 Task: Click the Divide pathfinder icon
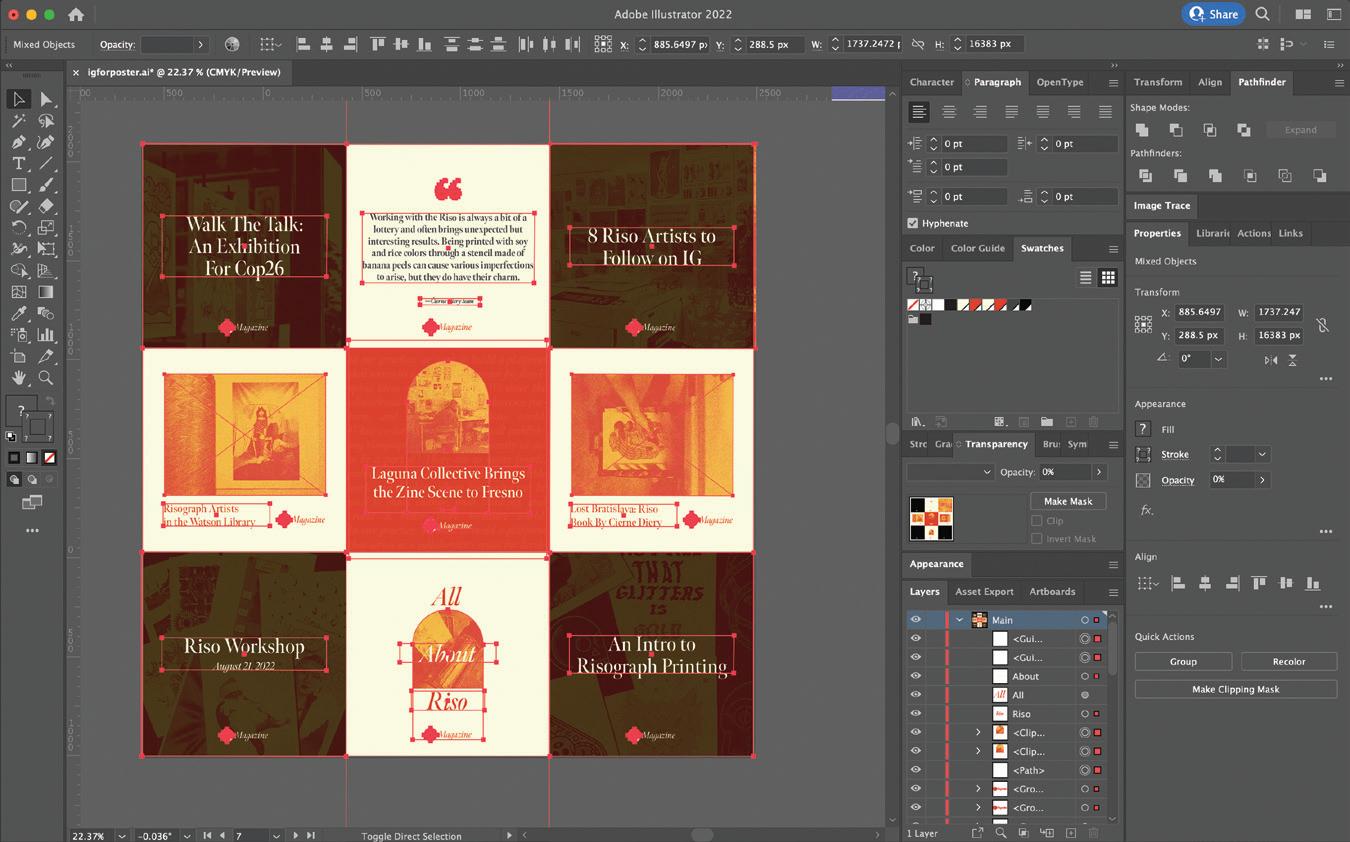[1145, 175]
